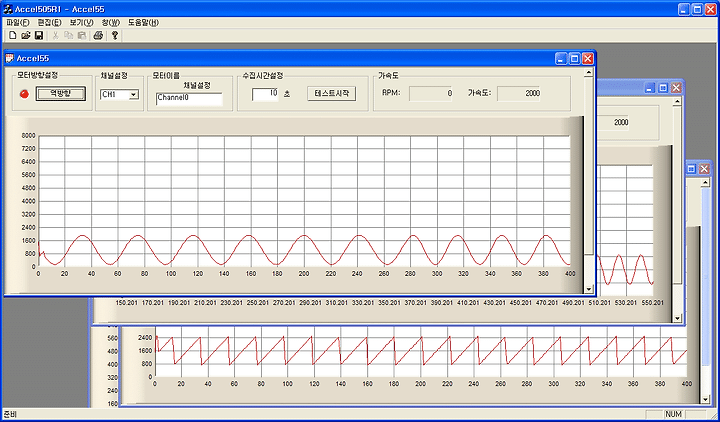This screenshot has height=422, width=720.
Task: Open the 보기(V) menu
Action: click(x=81, y=23)
